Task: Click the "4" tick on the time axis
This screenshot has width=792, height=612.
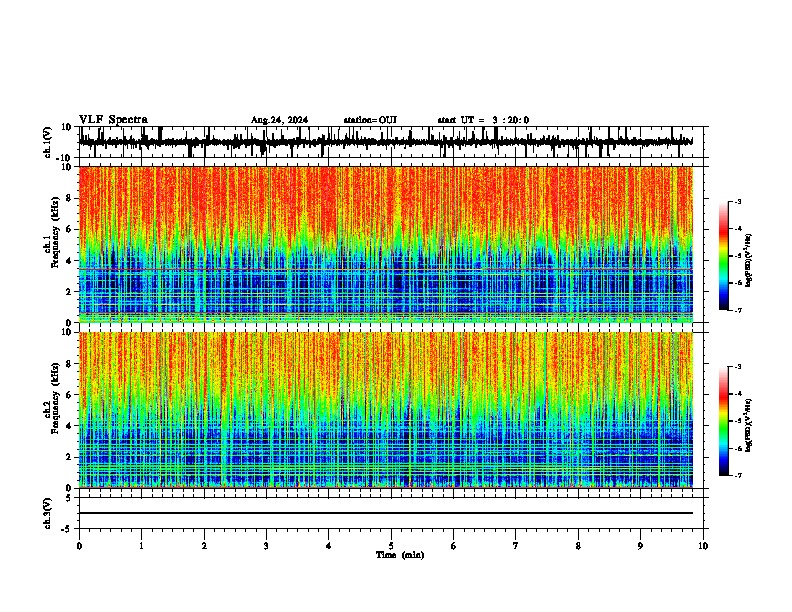Action: pyautogui.click(x=329, y=546)
